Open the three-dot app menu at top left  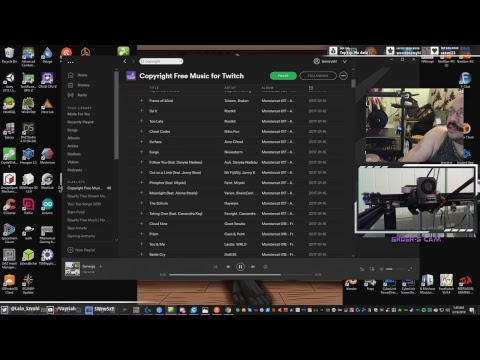[70, 62]
